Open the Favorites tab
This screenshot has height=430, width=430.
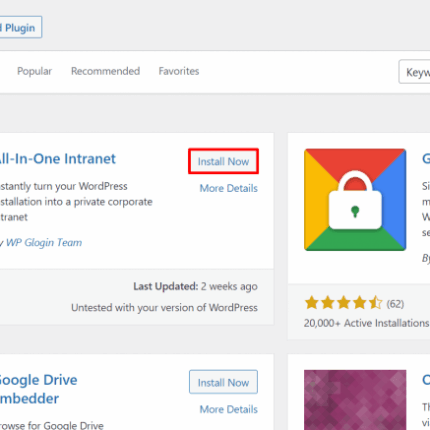(x=179, y=71)
